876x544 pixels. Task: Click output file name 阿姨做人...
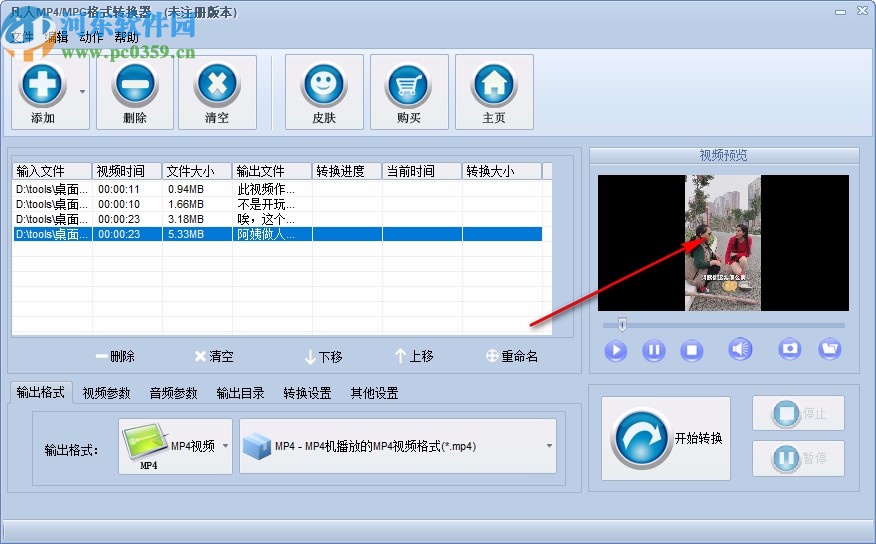pos(266,234)
